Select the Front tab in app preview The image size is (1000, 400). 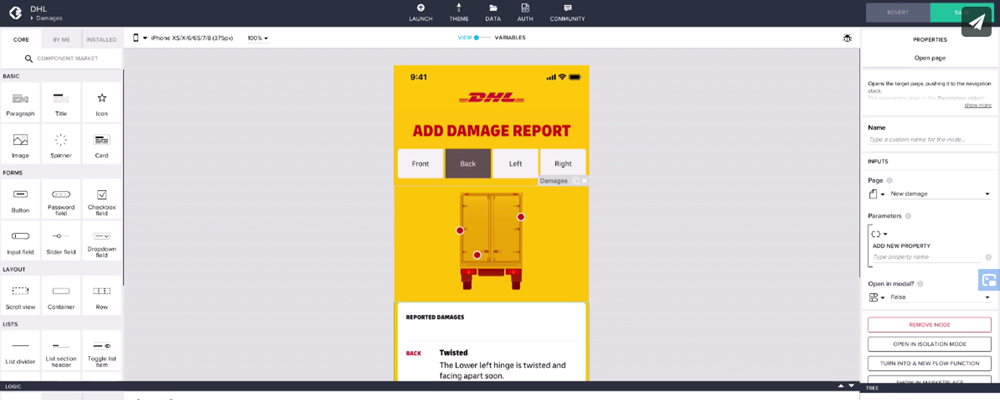[420, 164]
